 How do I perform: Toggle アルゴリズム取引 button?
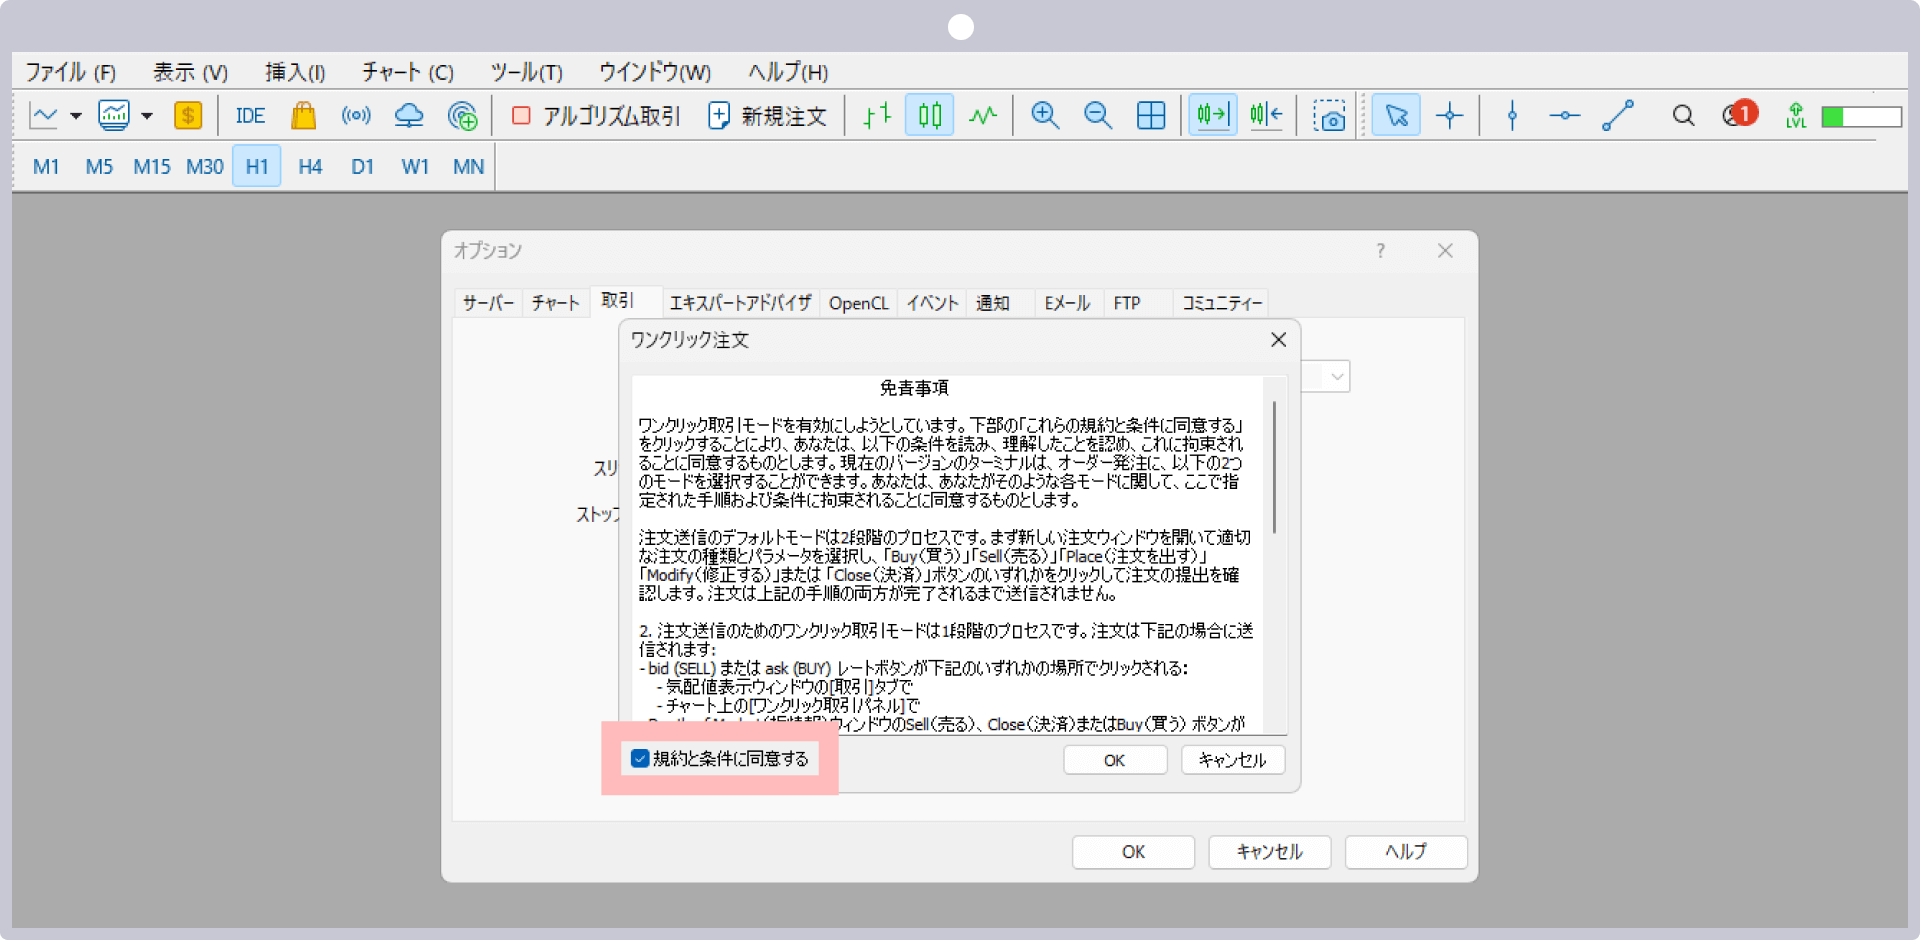[x=596, y=116]
